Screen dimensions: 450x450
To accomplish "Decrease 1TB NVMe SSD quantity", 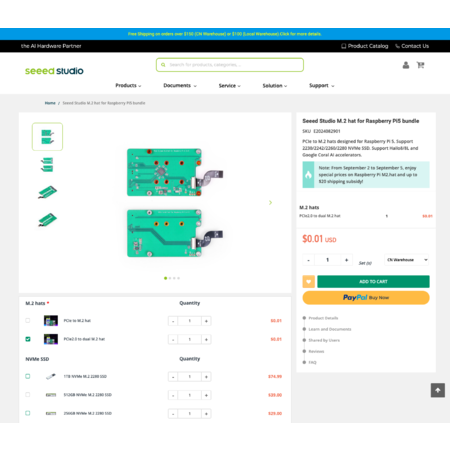I will [x=173, y=377].
